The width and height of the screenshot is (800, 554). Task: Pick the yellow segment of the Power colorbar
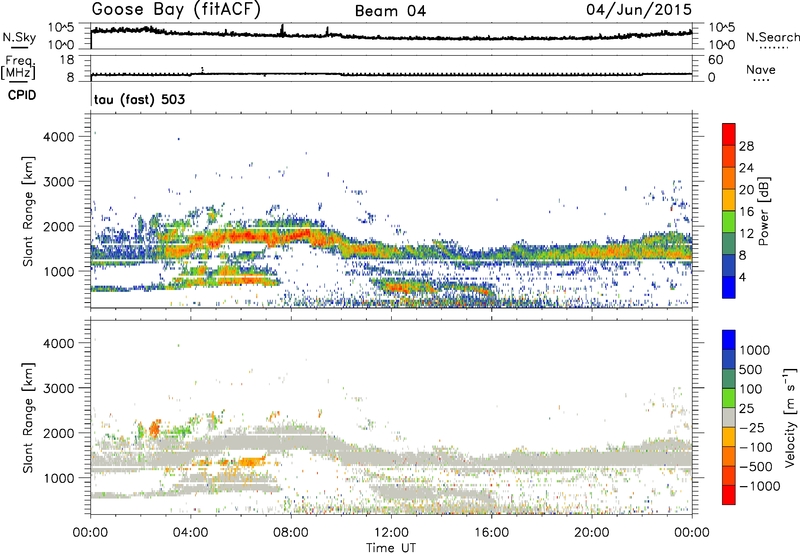click(729, 199)
